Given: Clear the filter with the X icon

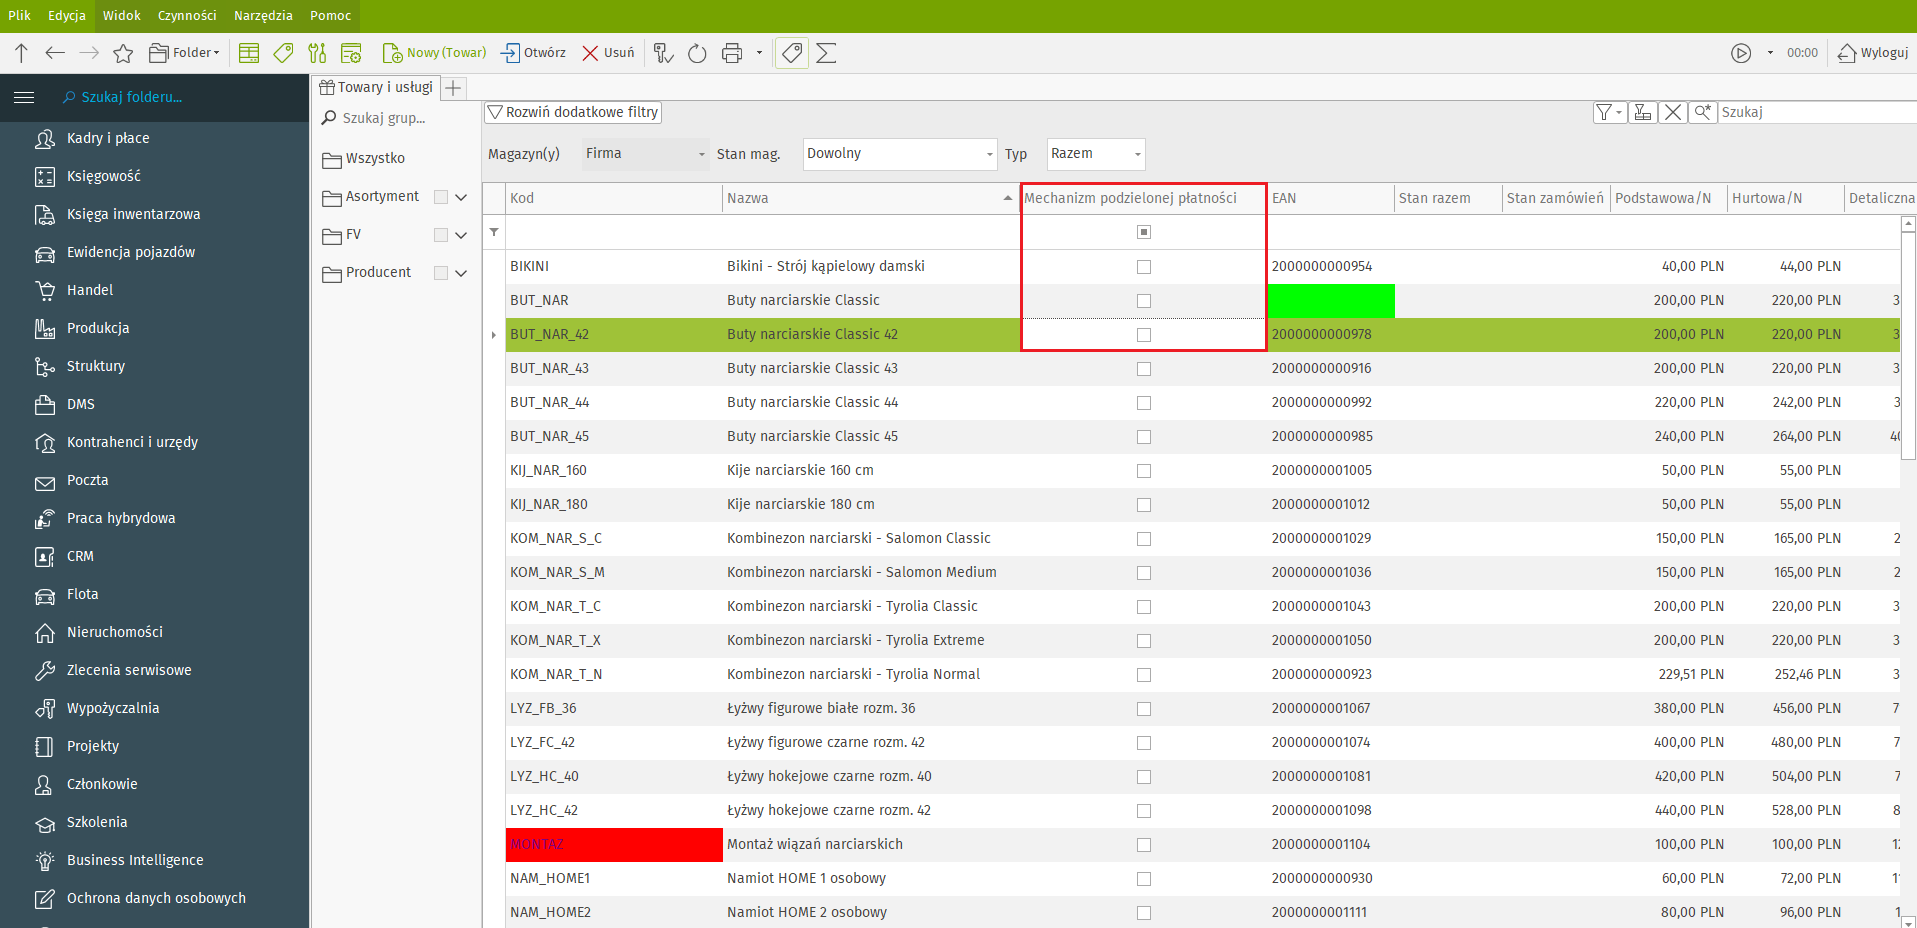Looking at the screenshot, I should tap(1672, 112).
